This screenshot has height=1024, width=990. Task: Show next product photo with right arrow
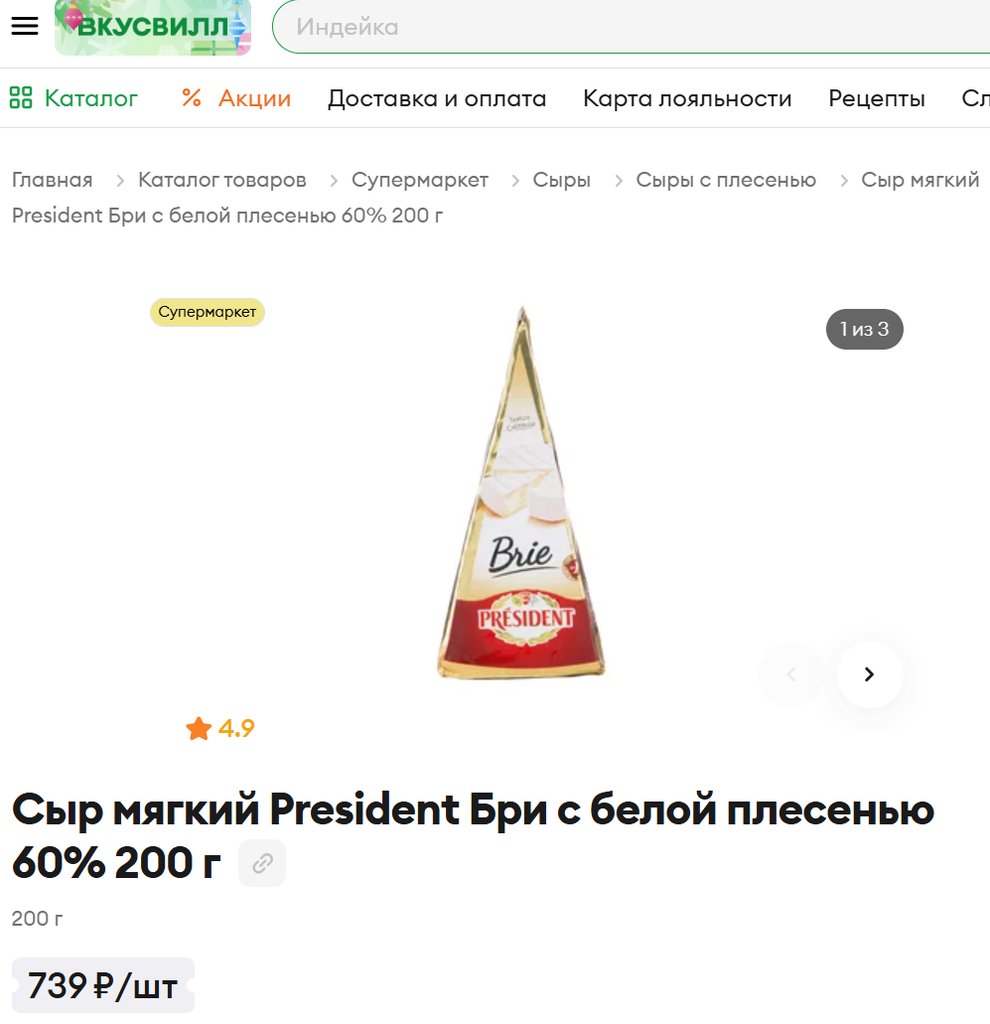coord(869,674)
